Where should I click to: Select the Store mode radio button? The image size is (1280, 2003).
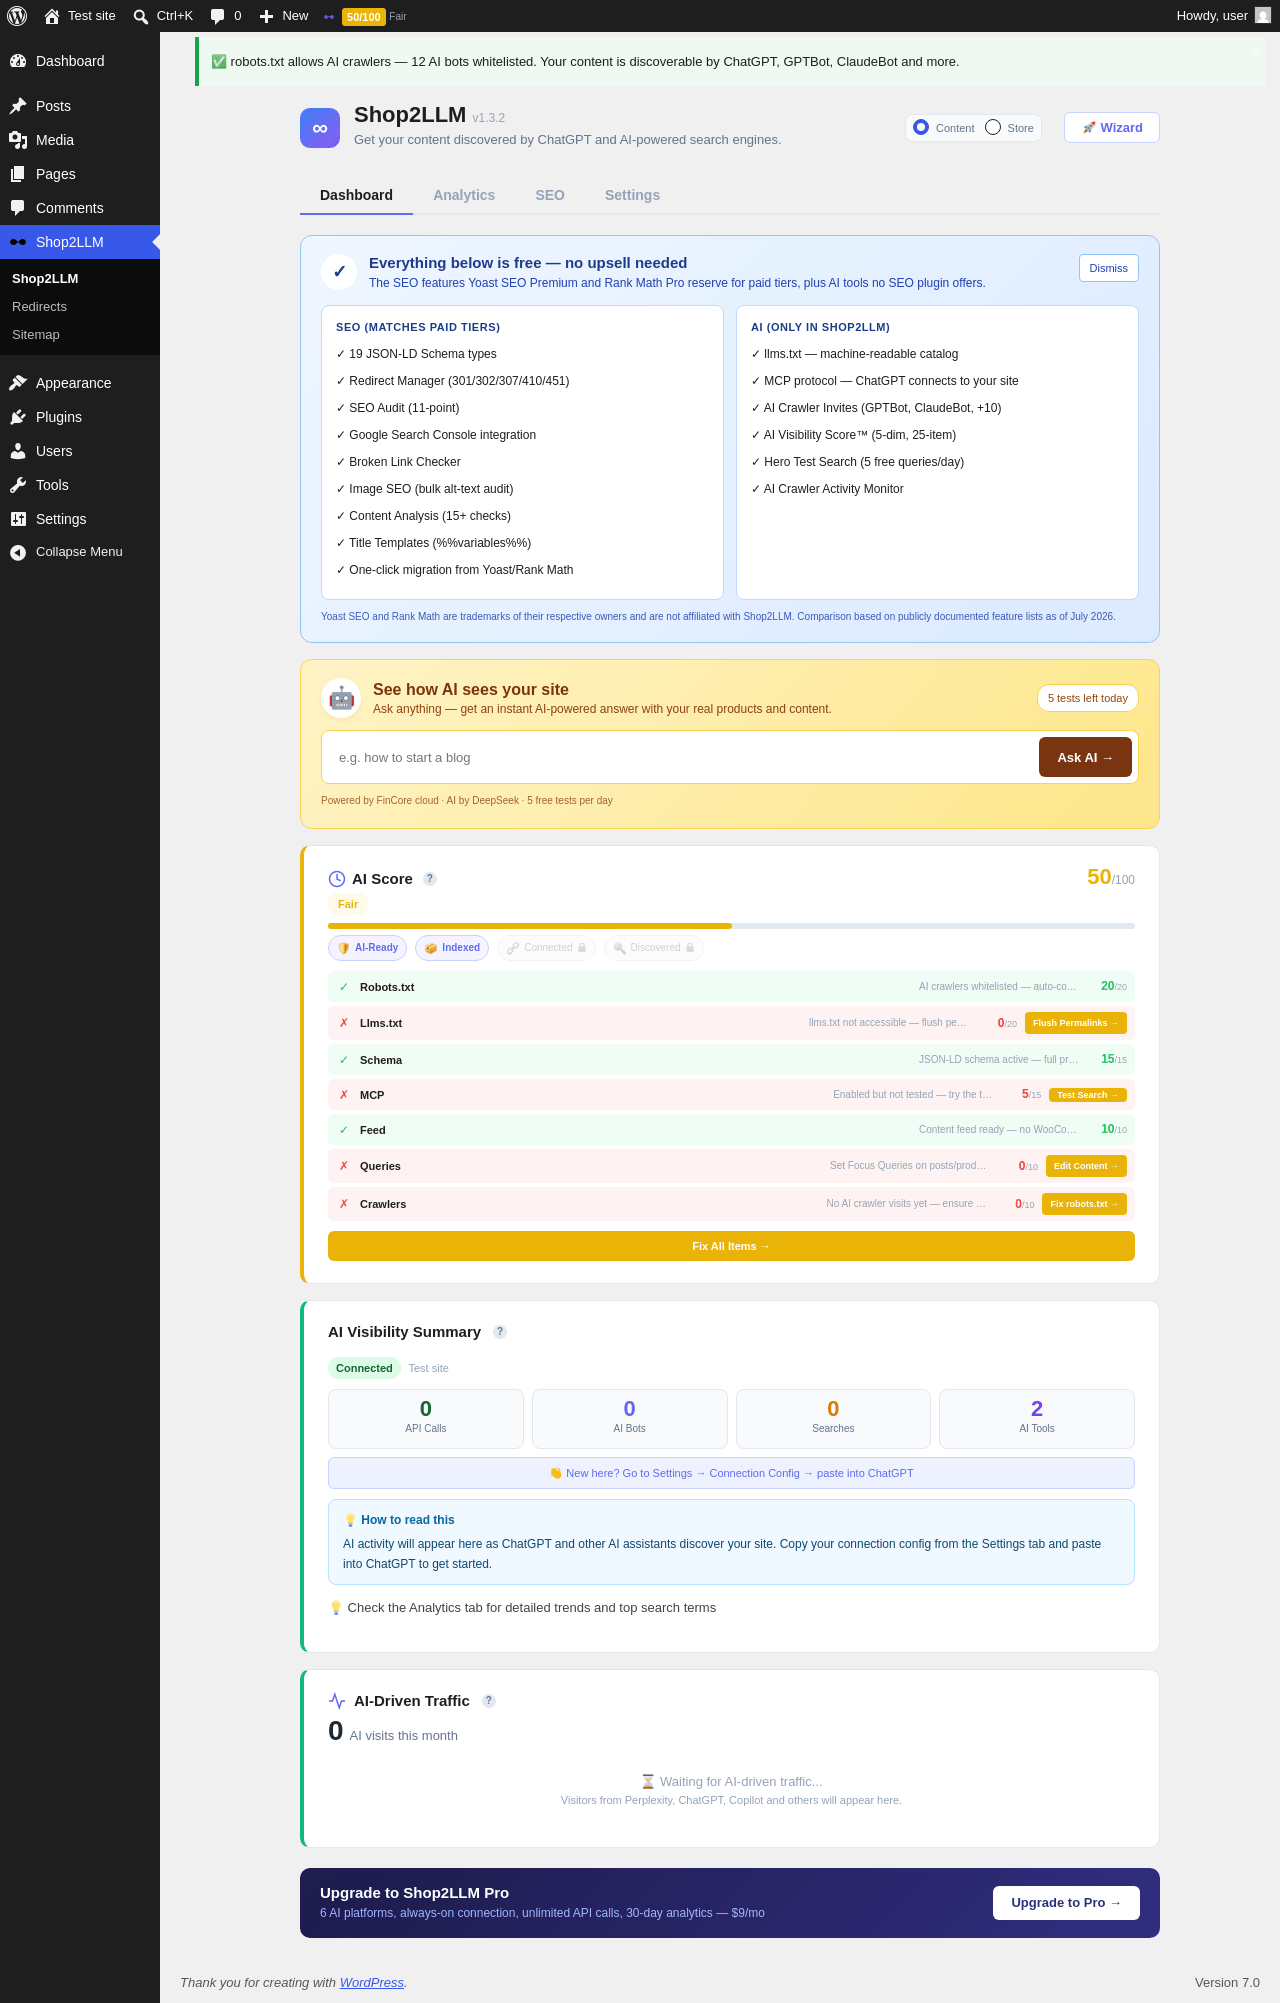tap(993, 127)
